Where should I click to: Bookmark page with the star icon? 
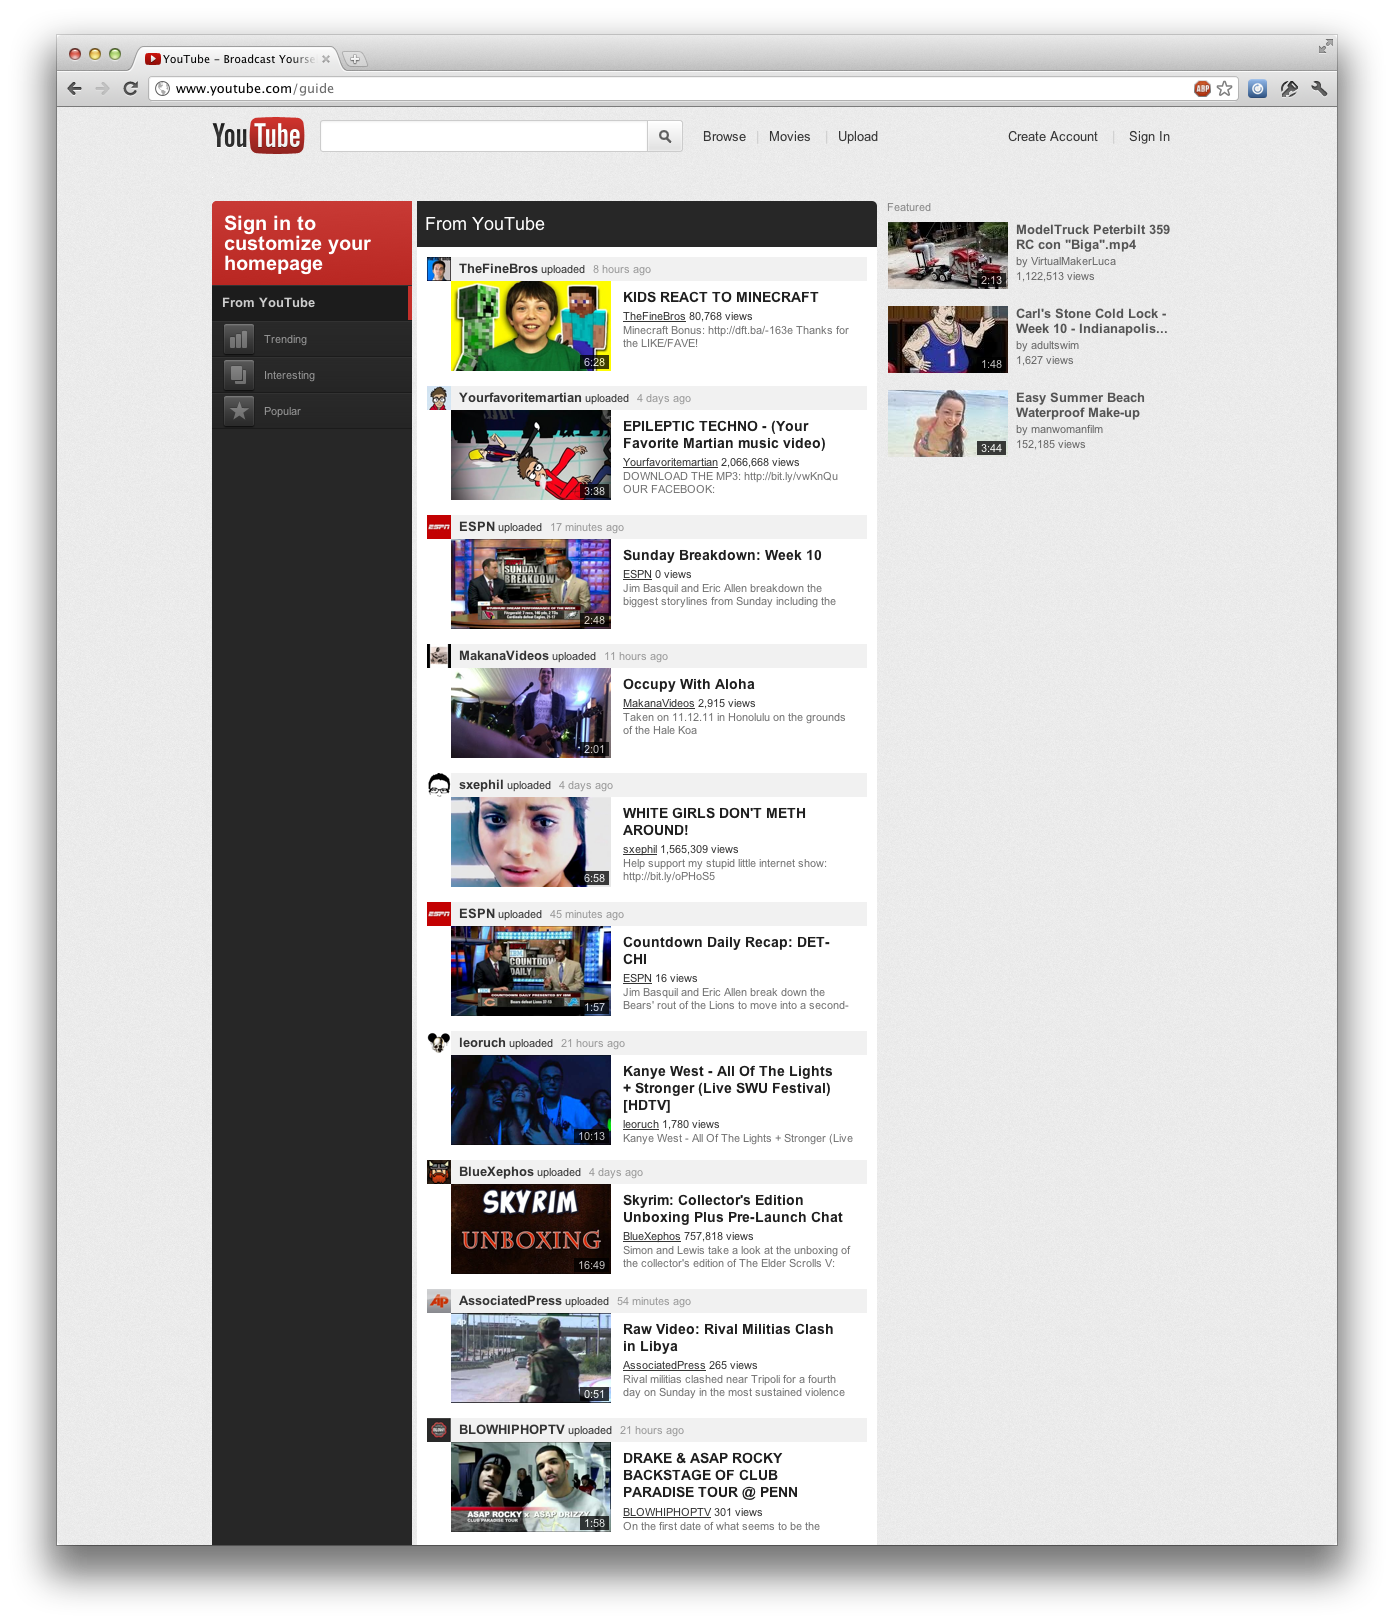(x=1225, y=89)
